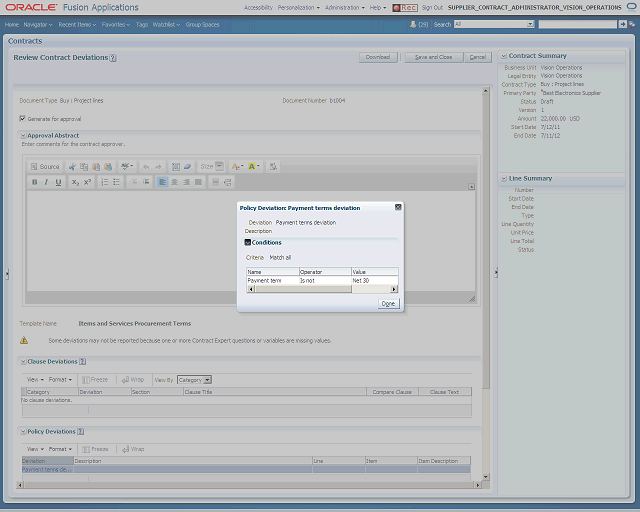Collapse the Policy Deviations section
The height and width of the screenshot is (512, 640).
point(23,432)
